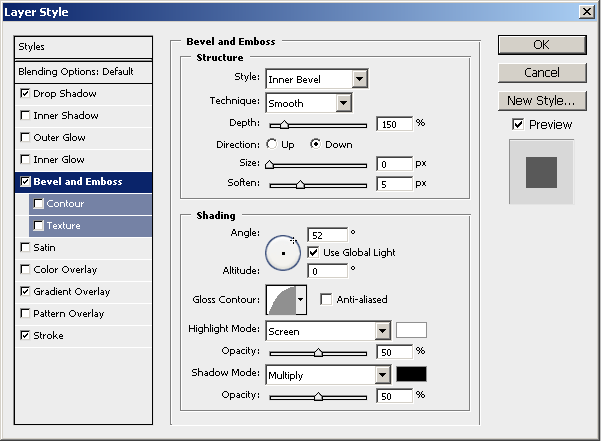
Task: Select the Up direction radio button
Action: point(272,144)
